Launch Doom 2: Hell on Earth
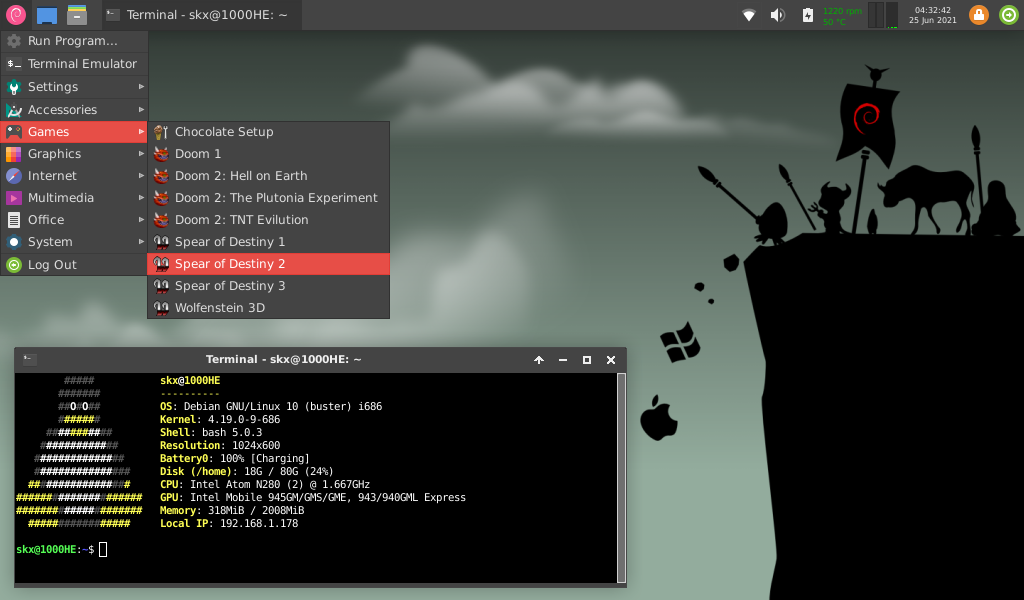Image resolution: width=1024 pixels, height=600 pixels. pyautogui.click(x=268, y=176)
